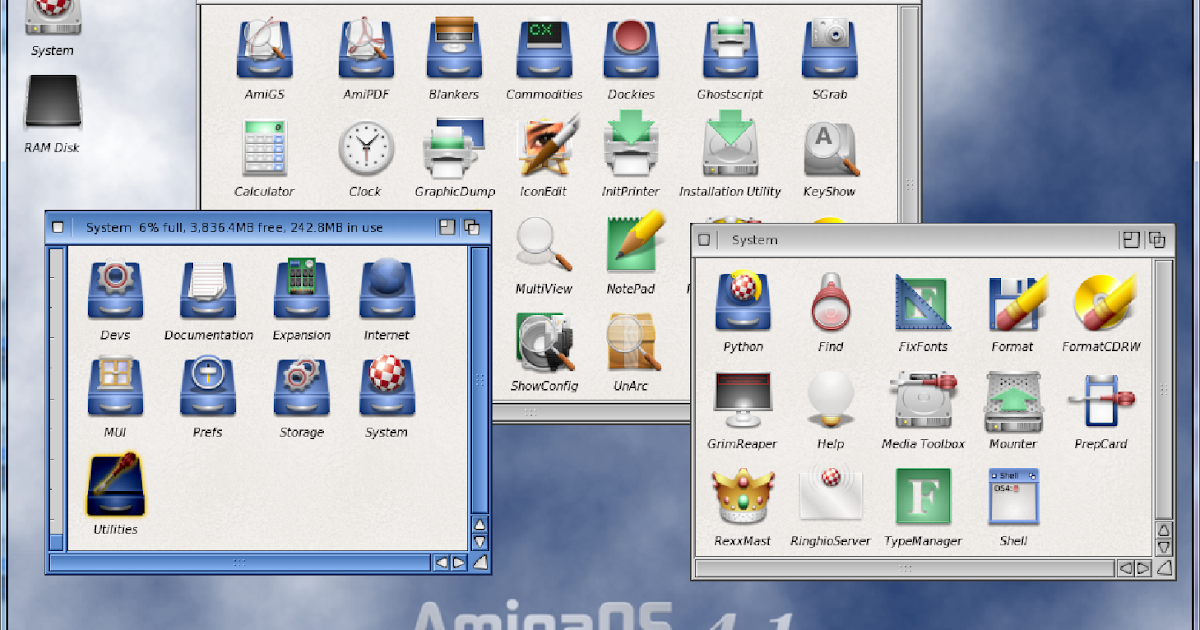Open the Prefs drawer
1200x630 pixels.
tap(208, 388)
